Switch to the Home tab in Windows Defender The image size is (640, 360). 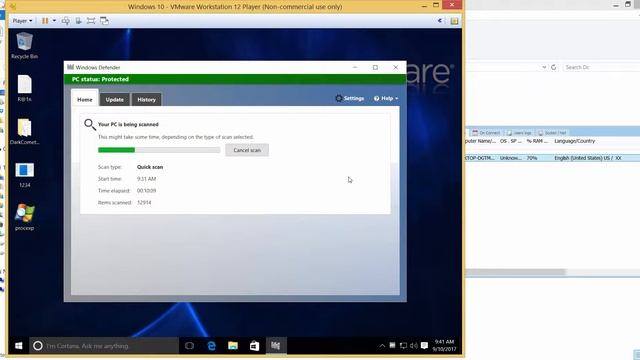tap(85, 99)
